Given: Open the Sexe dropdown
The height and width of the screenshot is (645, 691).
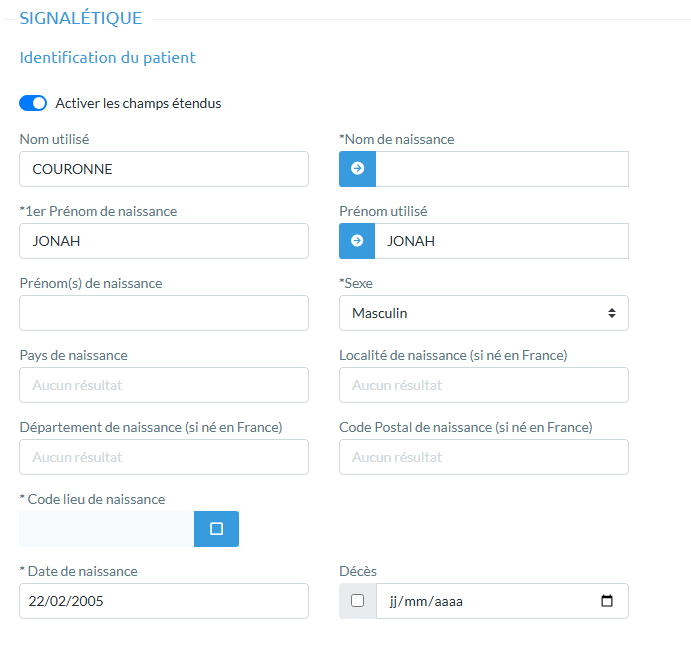Looking at the screenshot, I should point(484,313).
